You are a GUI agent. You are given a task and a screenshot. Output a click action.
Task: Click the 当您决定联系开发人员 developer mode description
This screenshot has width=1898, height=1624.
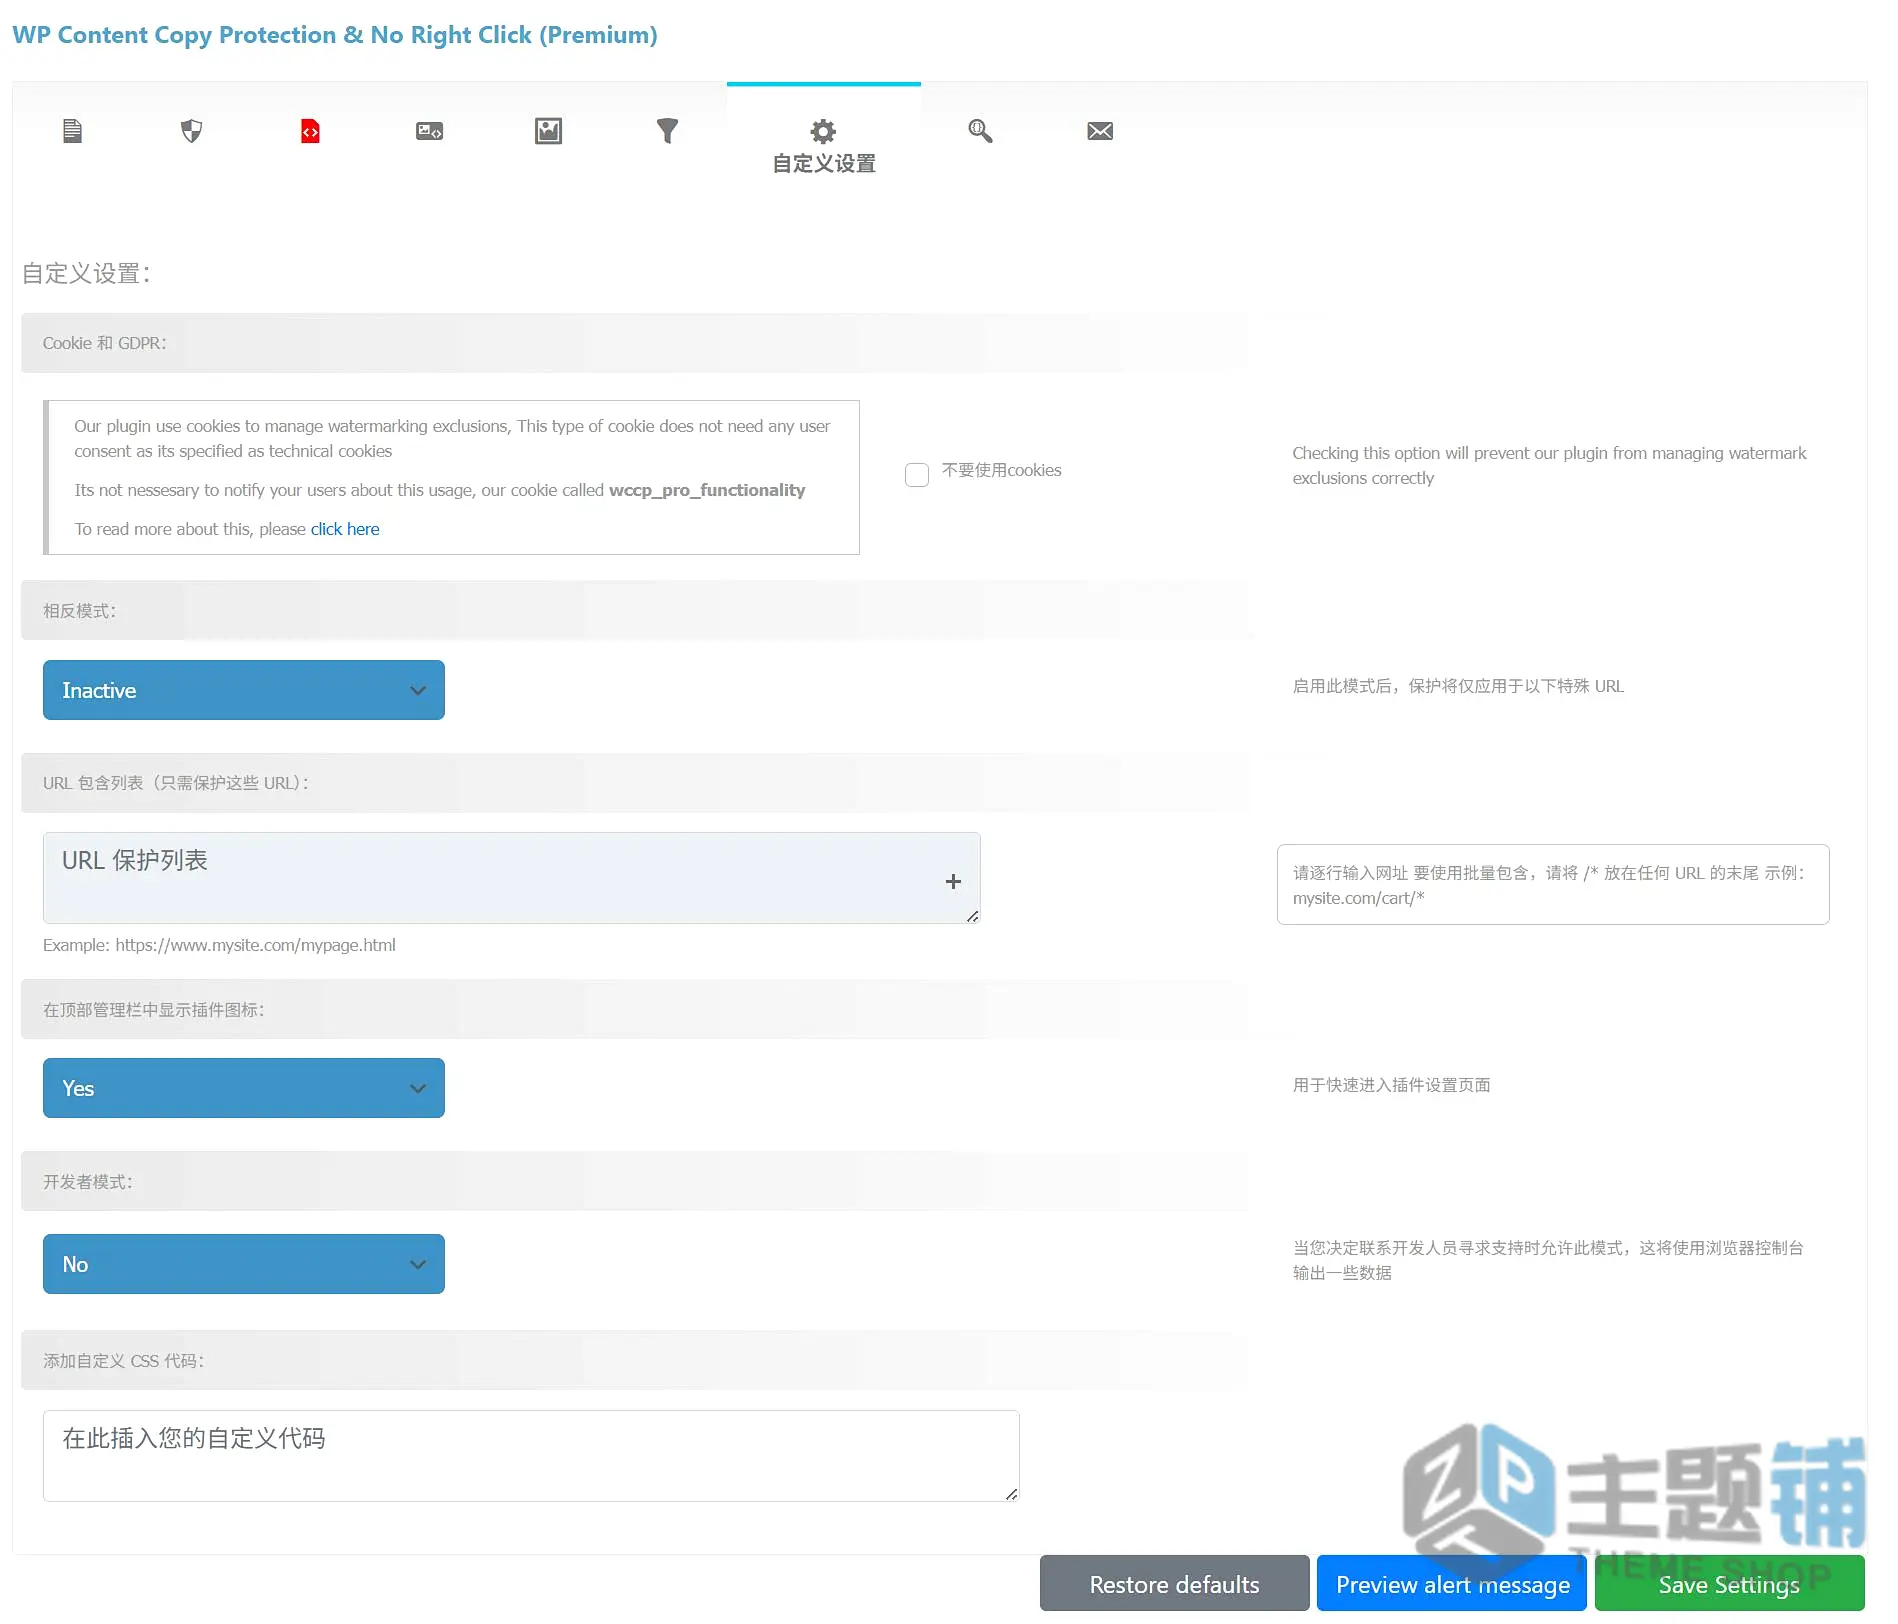click(x=1548, y=1260)
